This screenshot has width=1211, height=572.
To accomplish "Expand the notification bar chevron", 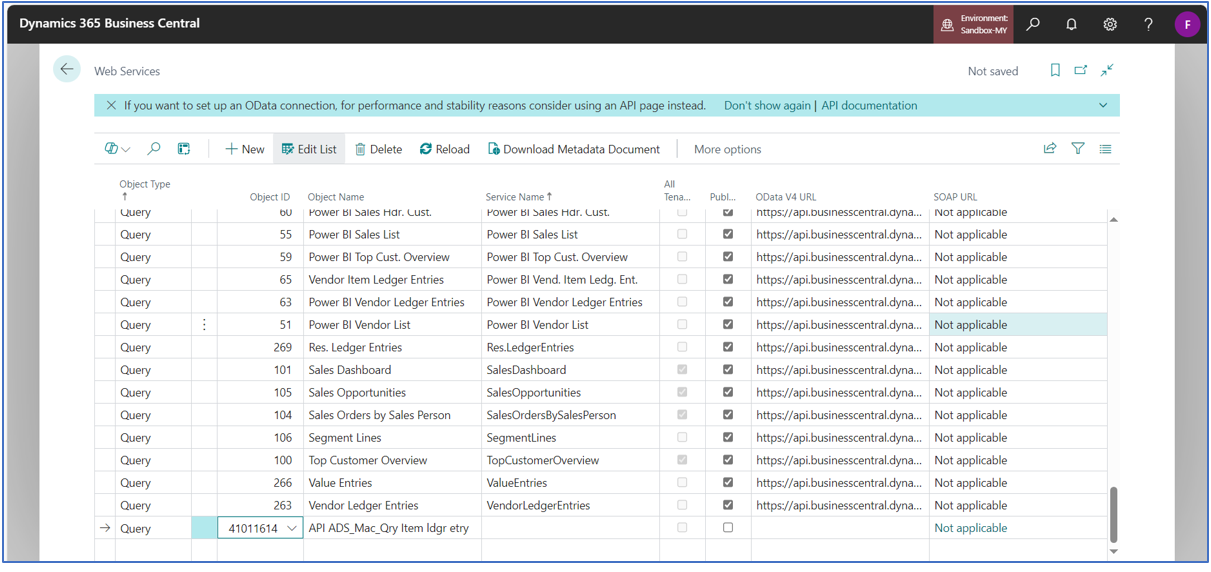I will pyautogui.click(x=1103, y=105).
